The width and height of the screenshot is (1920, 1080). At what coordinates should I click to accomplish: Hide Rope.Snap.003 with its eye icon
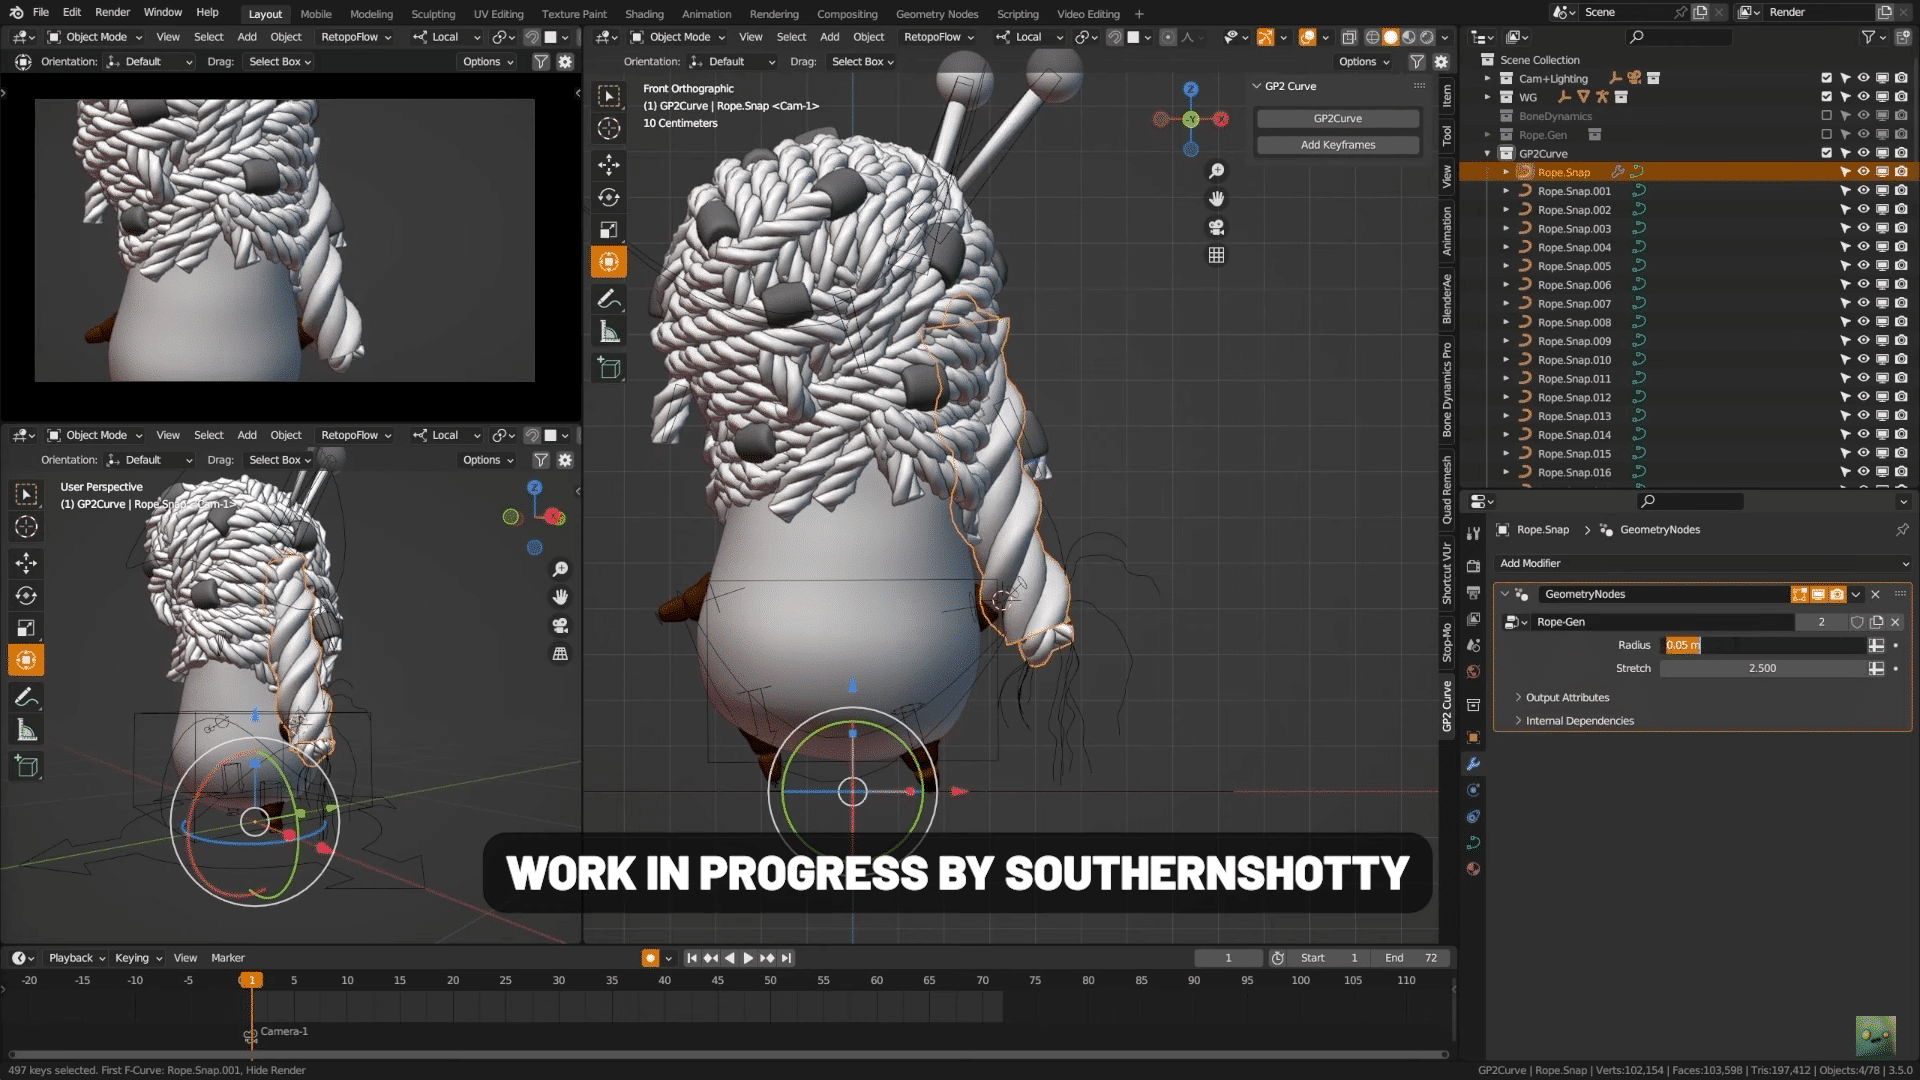click(1863, 229)
